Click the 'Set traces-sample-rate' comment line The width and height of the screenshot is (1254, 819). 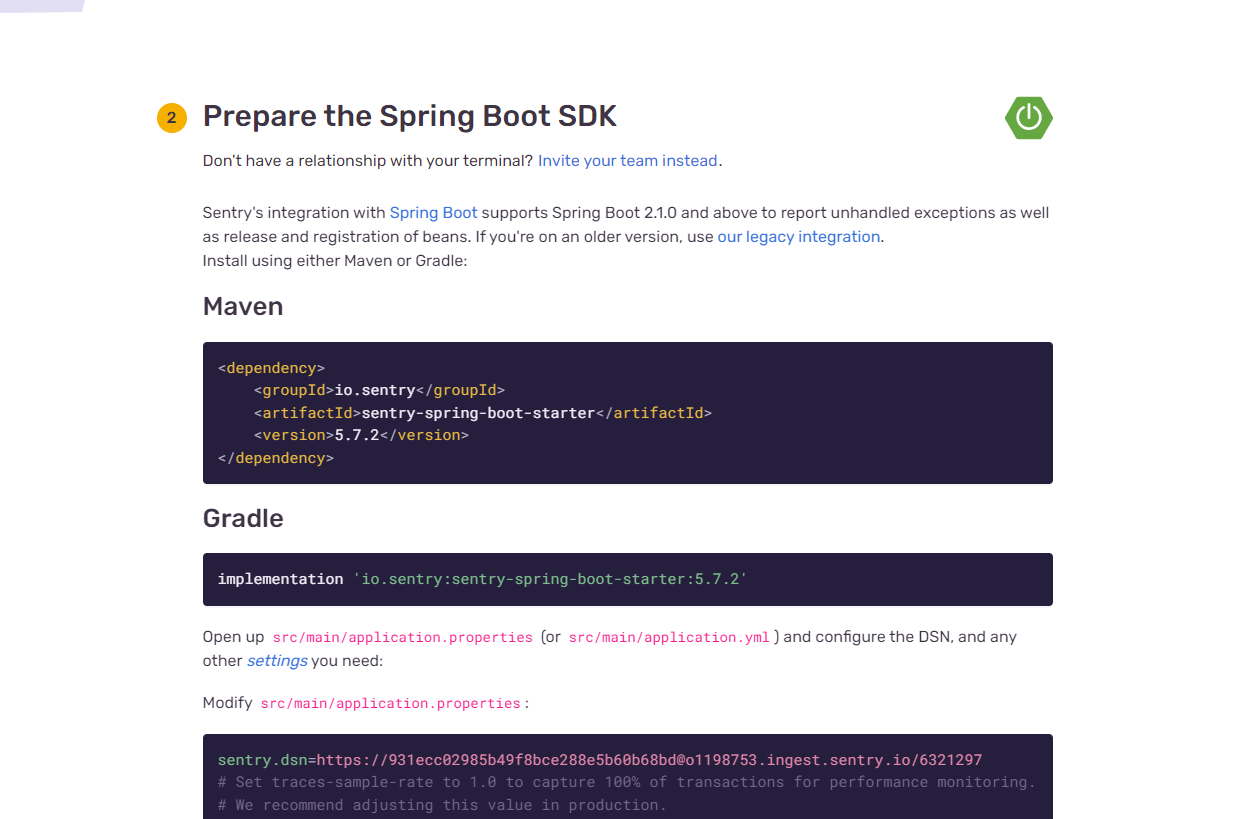pyautogui.click(x=626, y=782)
